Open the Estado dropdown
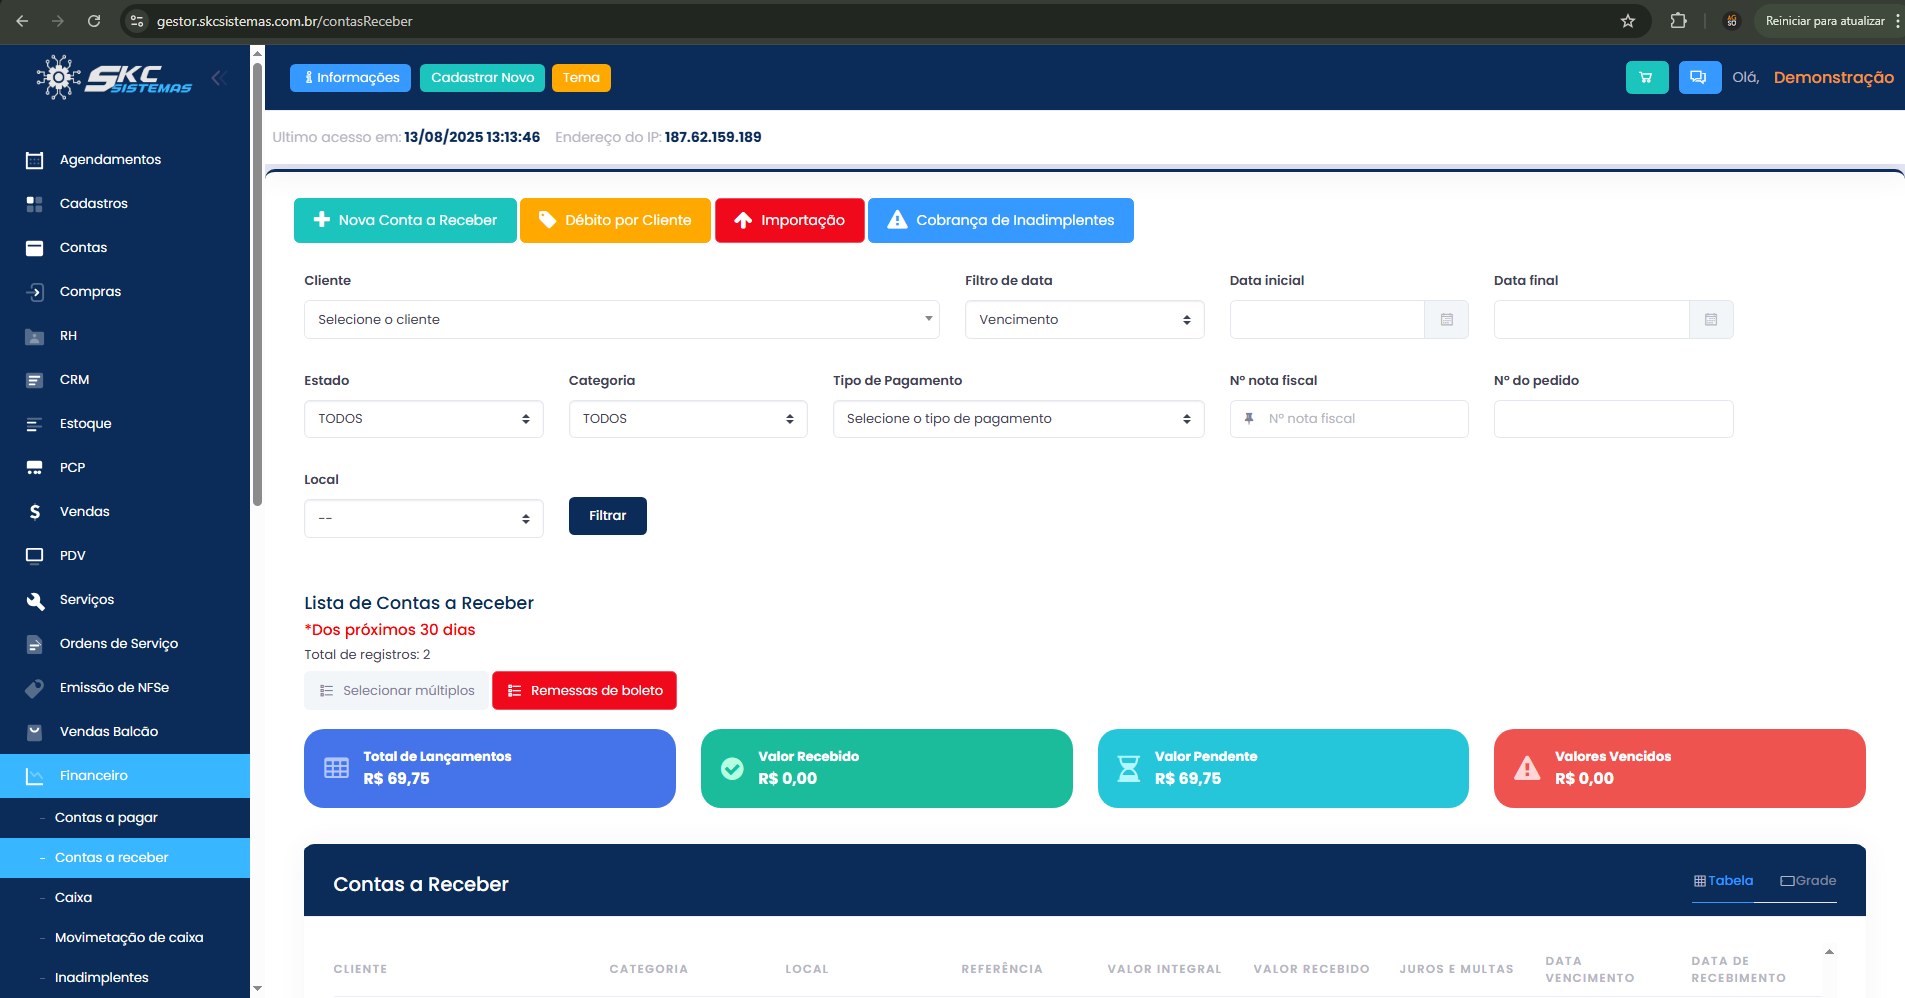The width and height of the screenshot is (1905, 998). point(423,419)
